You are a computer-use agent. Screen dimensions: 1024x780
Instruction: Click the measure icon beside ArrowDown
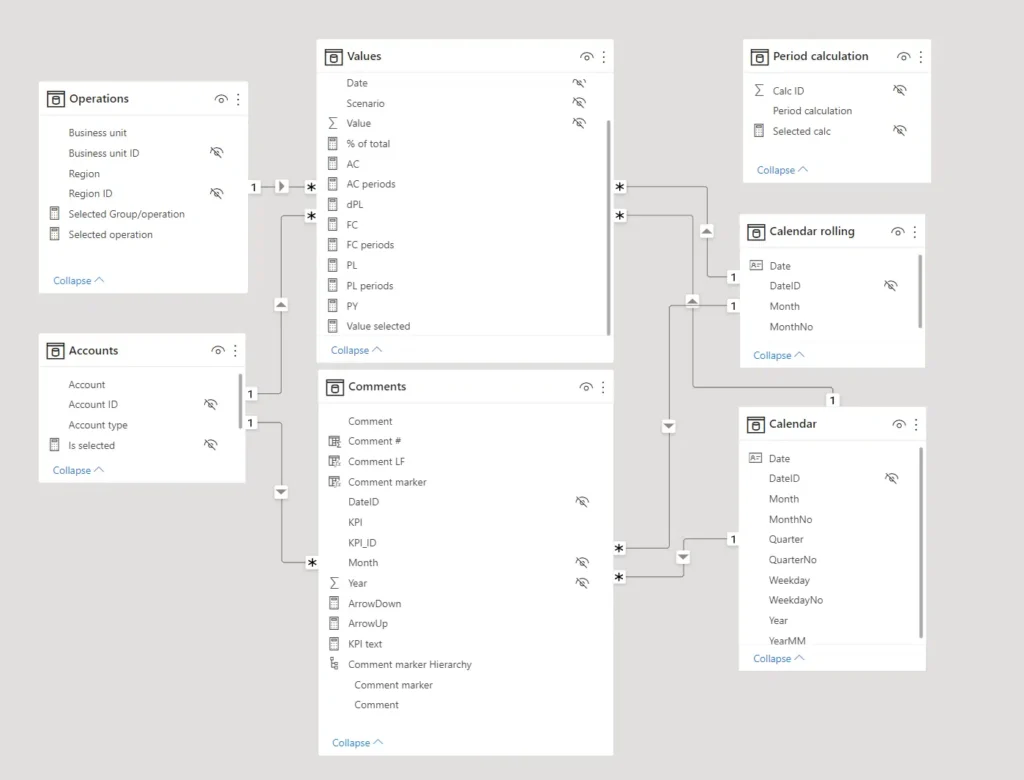click(334, 603)
